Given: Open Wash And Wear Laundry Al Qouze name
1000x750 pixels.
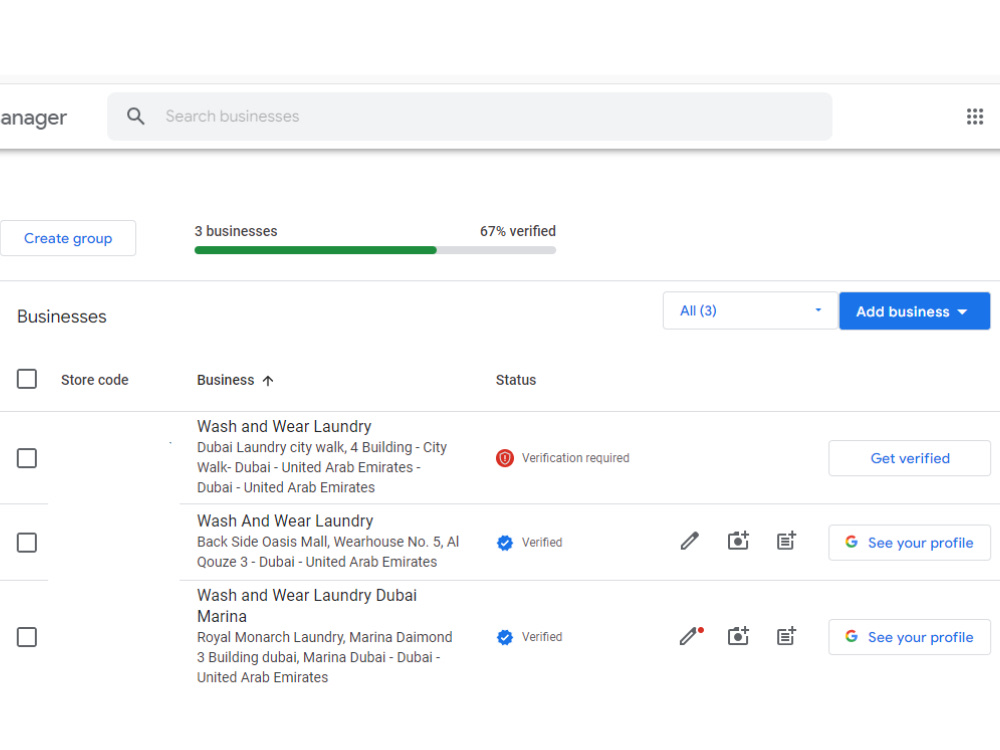Looking at the screenshot, I should [x=284, y=521].
